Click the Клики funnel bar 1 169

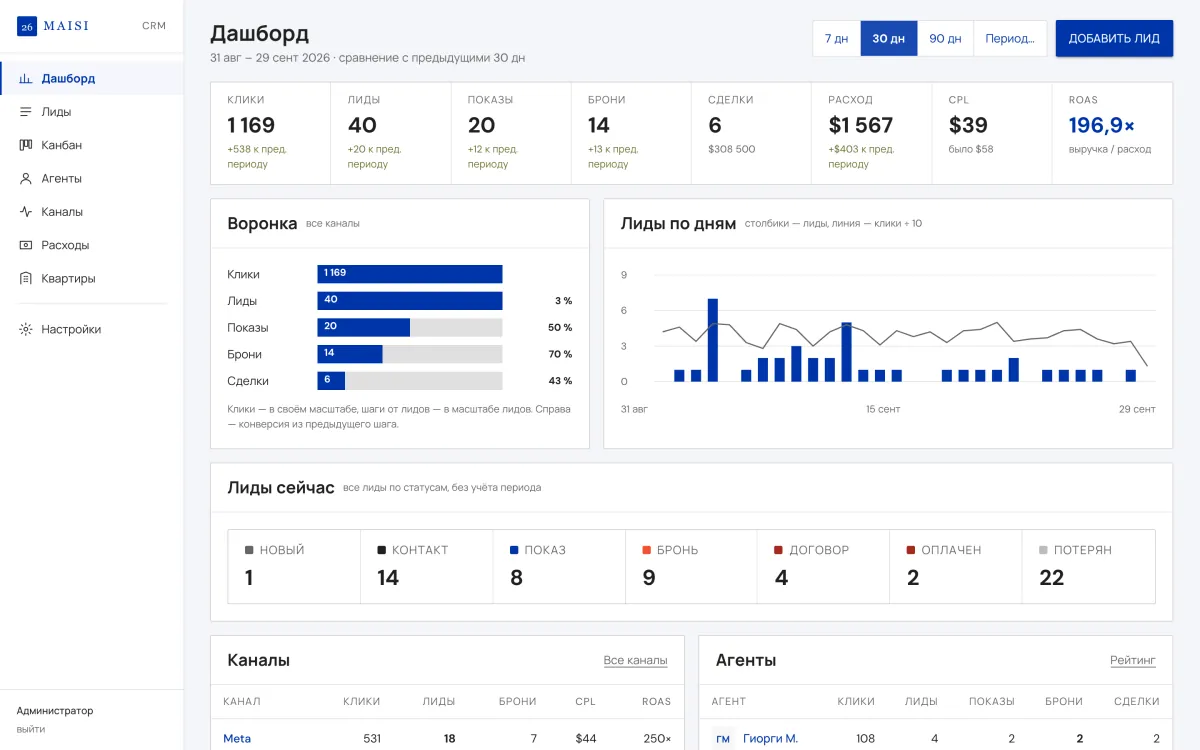click(410, 274)
